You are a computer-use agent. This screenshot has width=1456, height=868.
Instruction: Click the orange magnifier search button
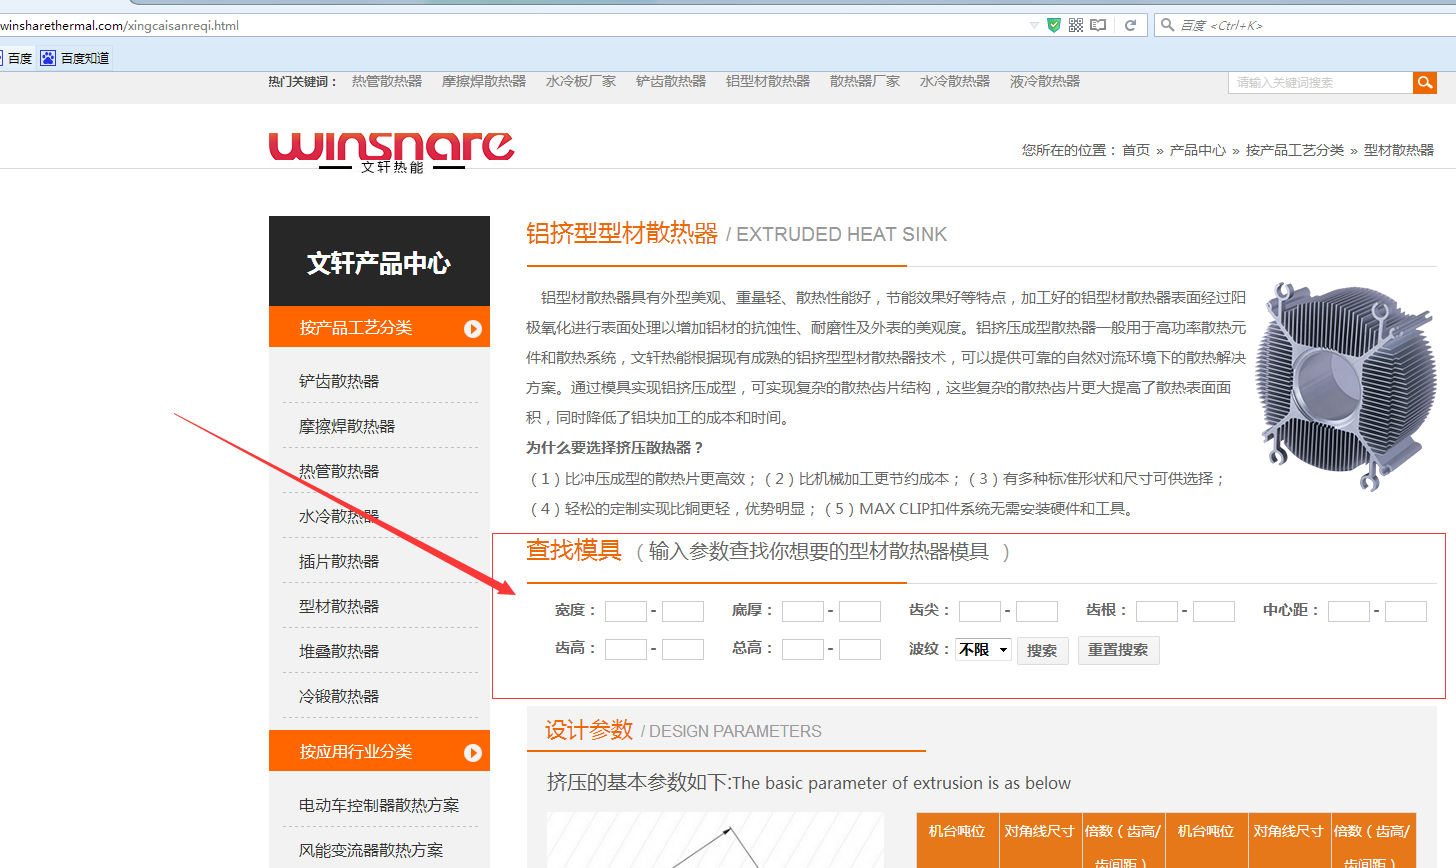[1425, 83]
